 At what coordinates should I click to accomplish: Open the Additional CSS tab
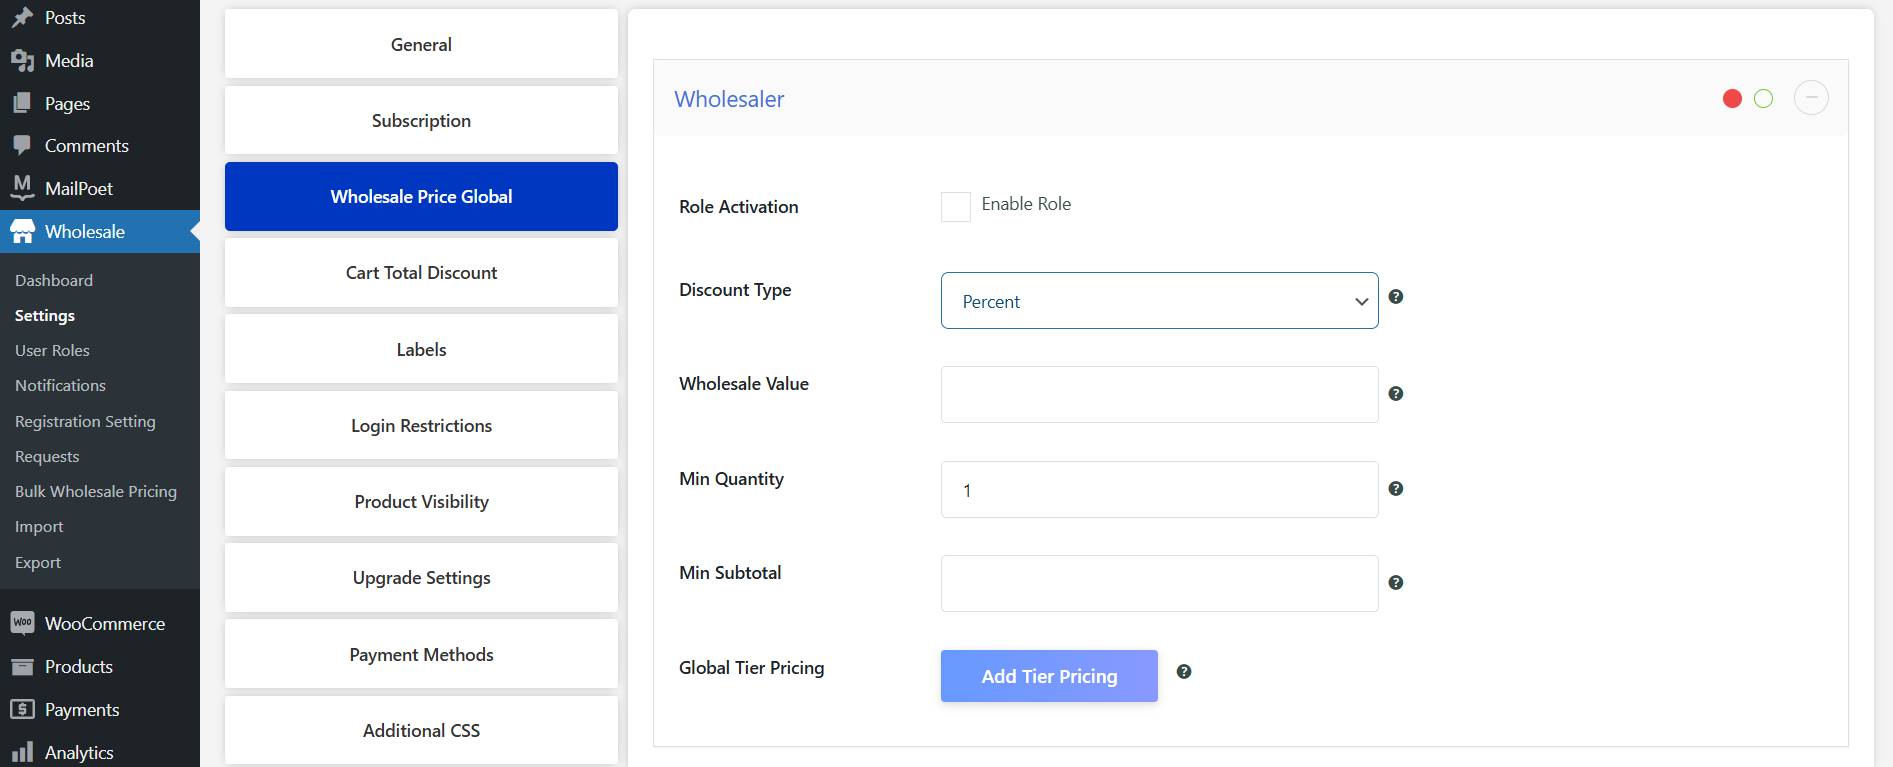(x=421, y=730)
